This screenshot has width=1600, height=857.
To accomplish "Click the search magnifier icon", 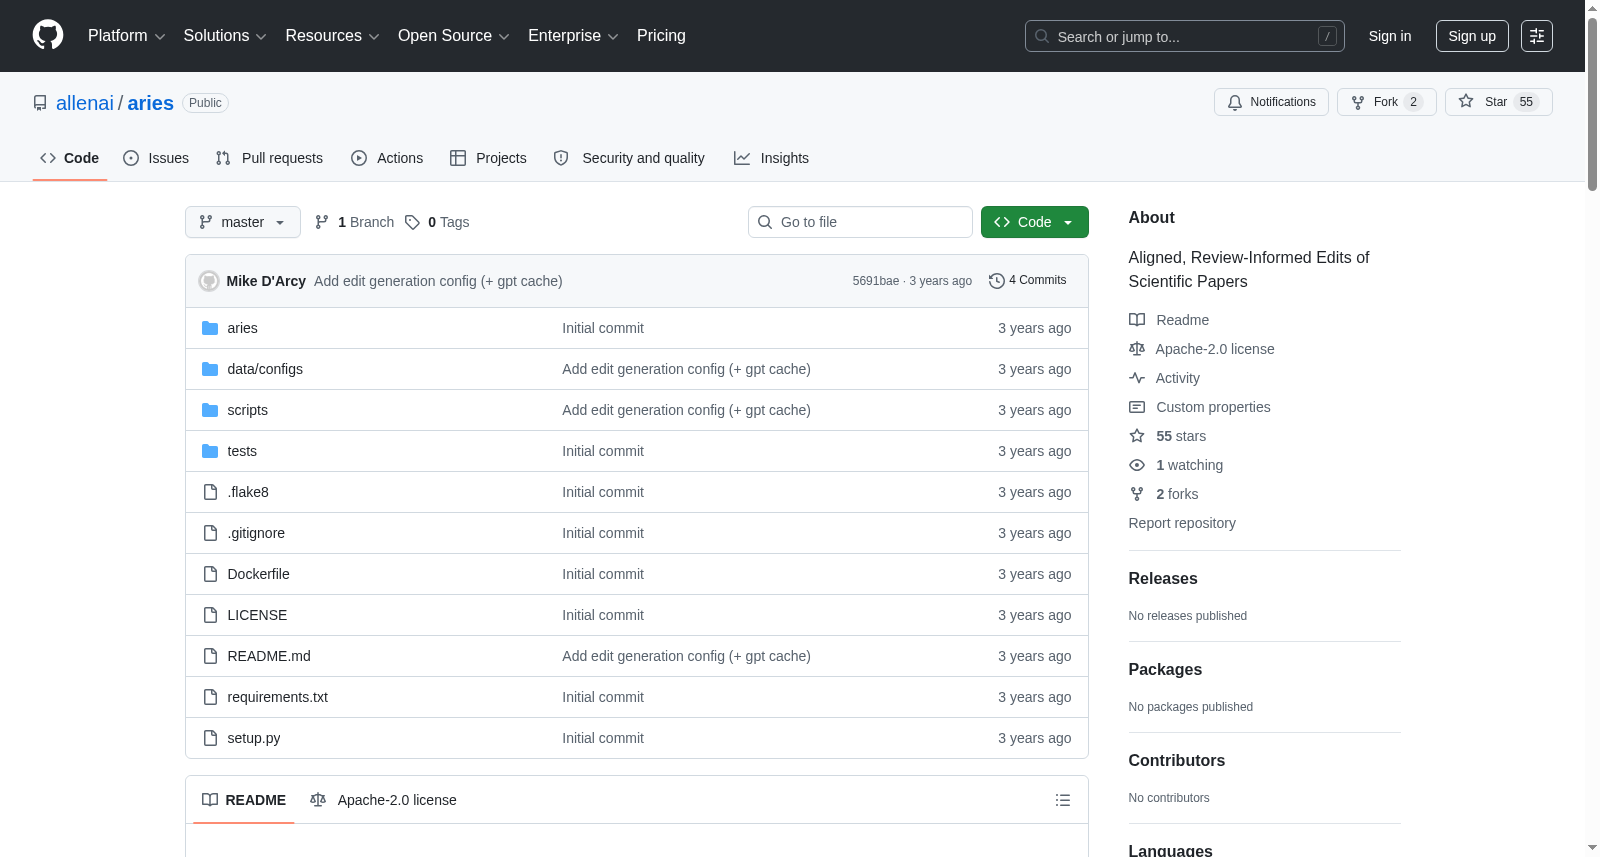I will (1042, 36).
